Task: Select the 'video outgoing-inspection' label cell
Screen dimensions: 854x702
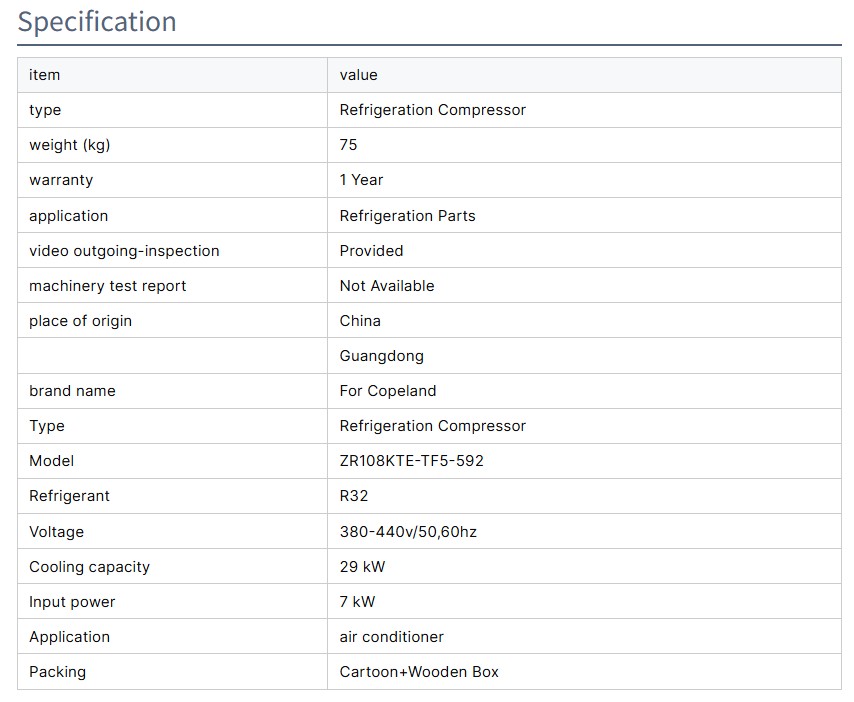Action: (124, 251)
